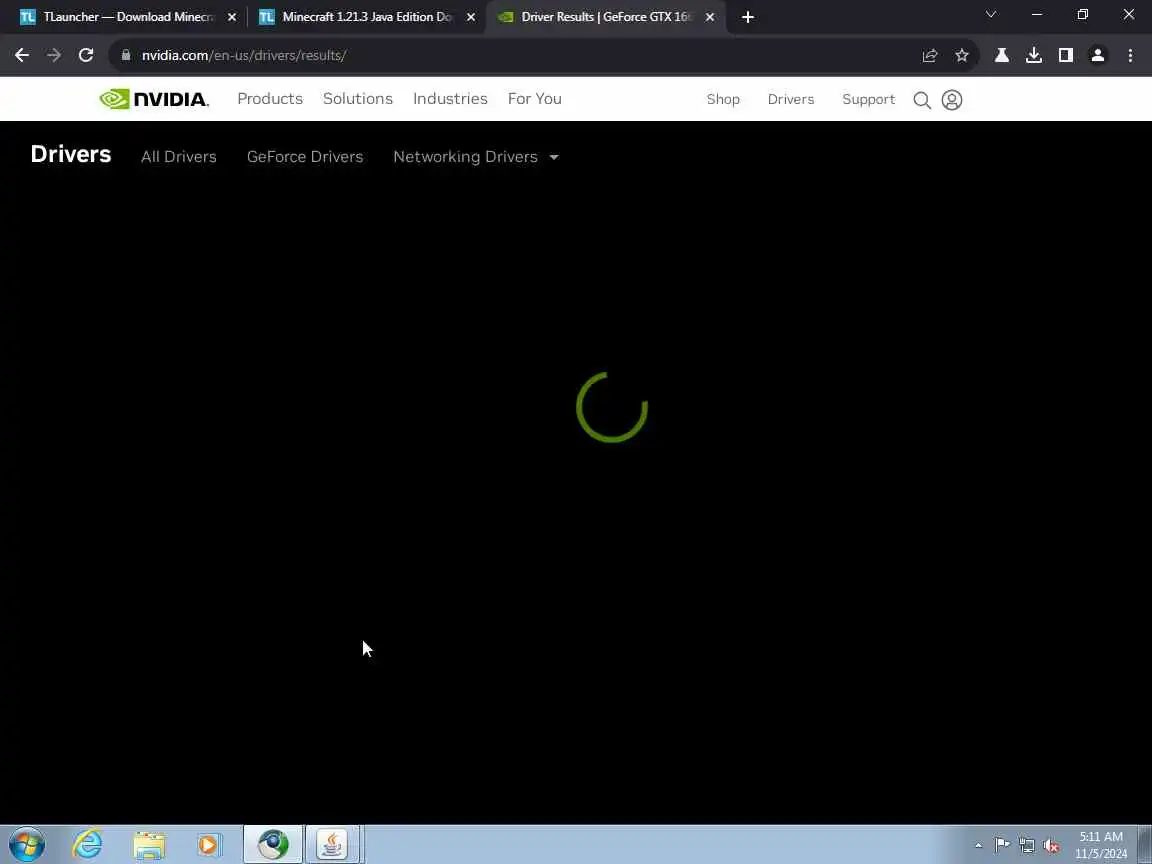1152x864 pixels.
Task: Open the Industries menu
Action: pos(450,98)
